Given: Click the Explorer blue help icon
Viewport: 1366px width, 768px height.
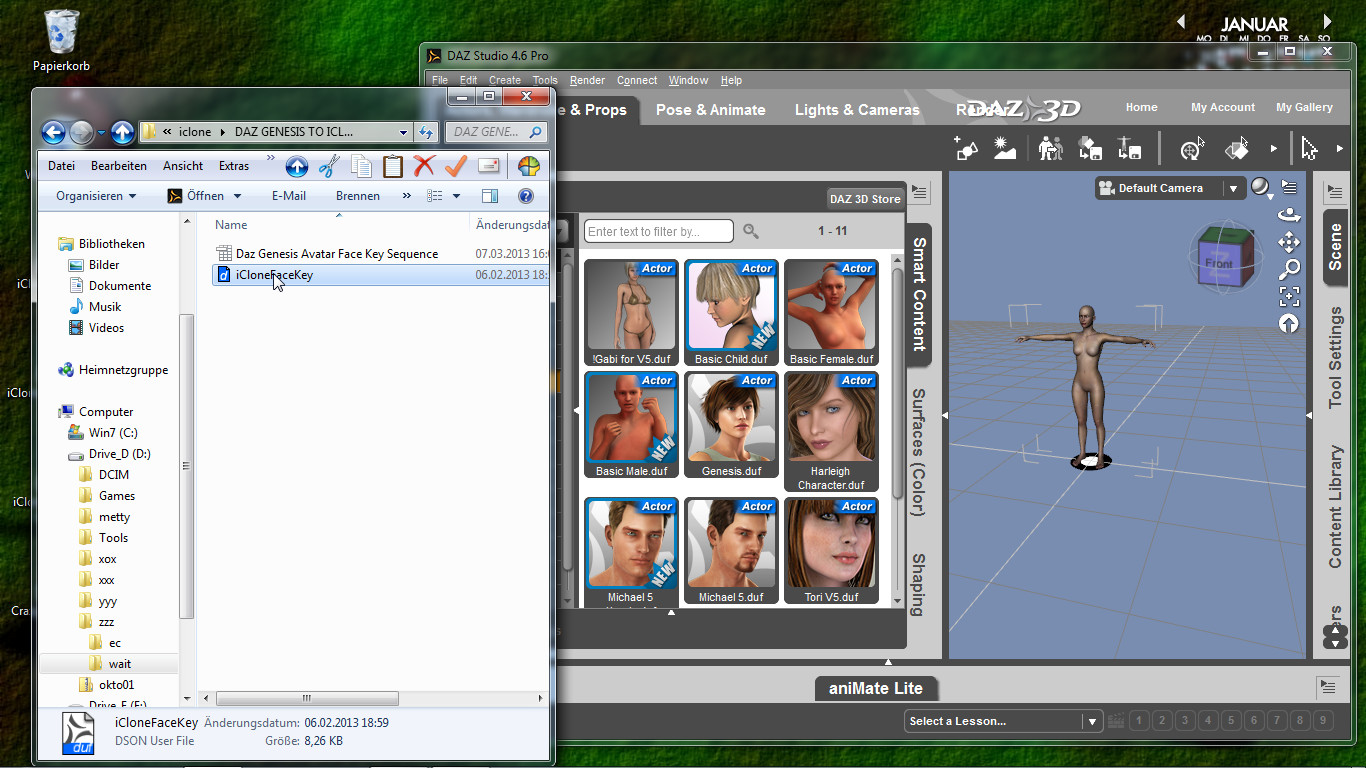Looking at the screenshot, I should (x=526, y=196).
